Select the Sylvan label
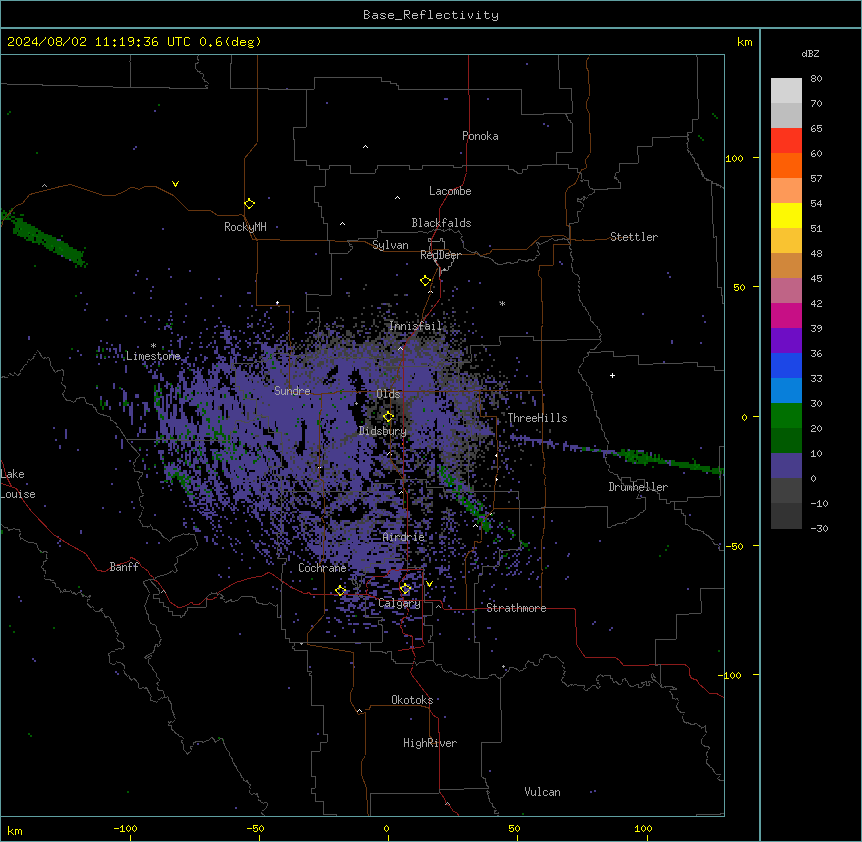Viewport: 862px width, 842px height. coord(390,245)
